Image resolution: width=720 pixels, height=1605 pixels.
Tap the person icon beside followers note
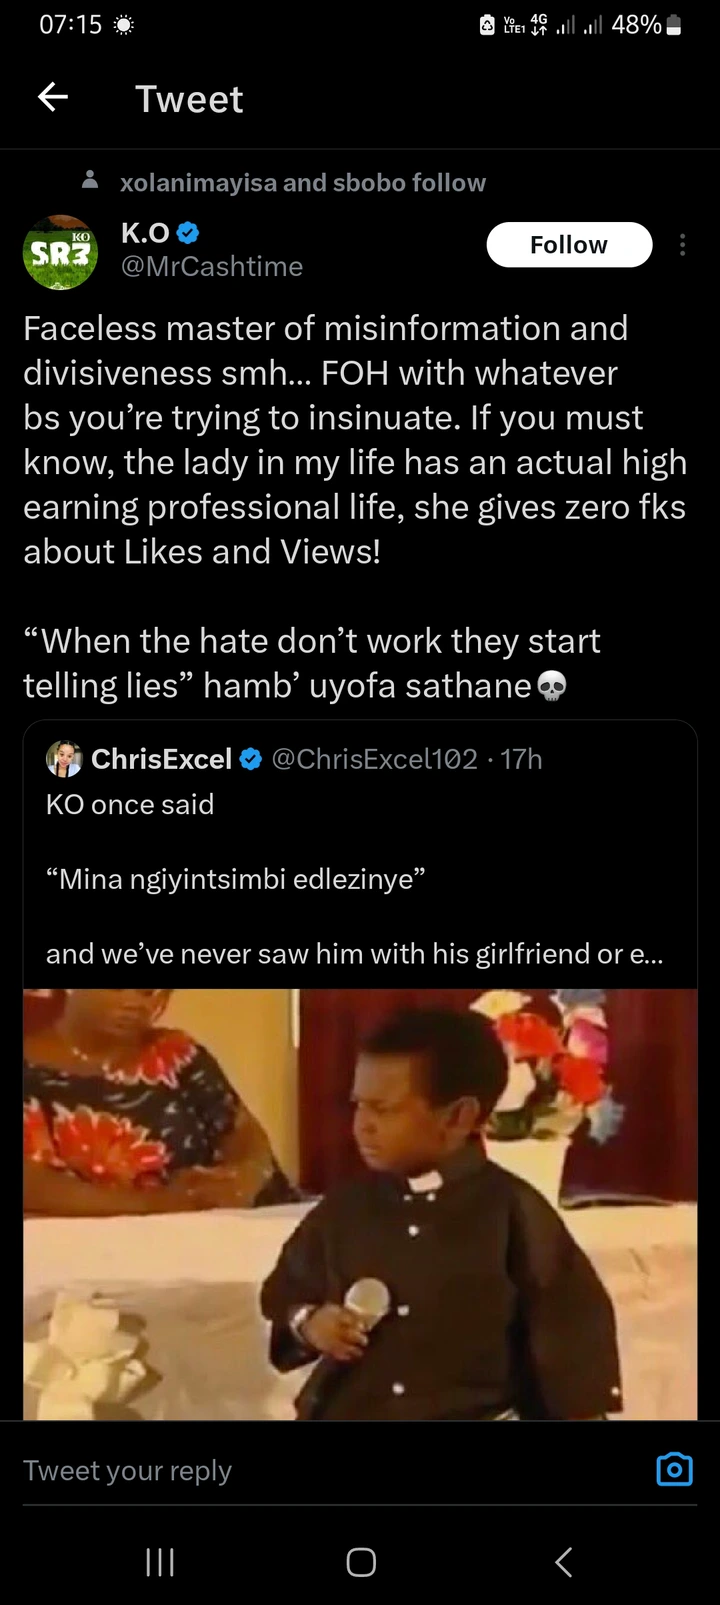(90, 181)
